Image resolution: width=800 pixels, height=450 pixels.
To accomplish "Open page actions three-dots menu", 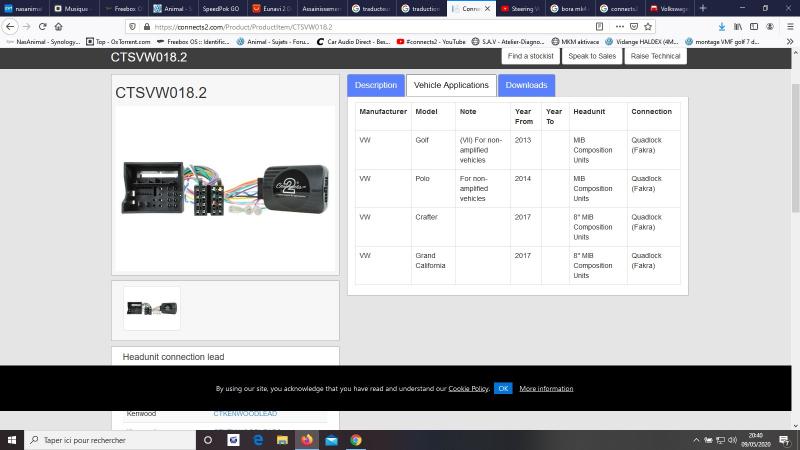I will (x=619, y=27).
